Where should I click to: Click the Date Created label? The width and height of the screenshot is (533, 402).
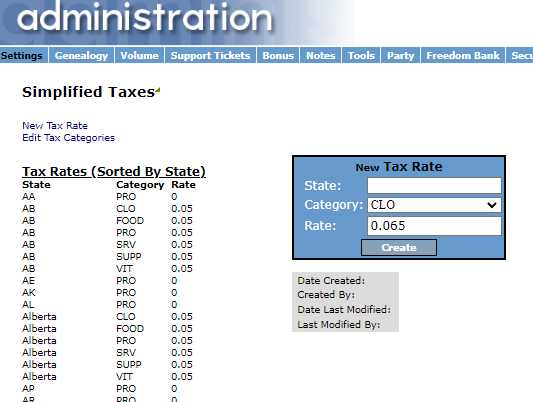[x=331, y=281]
